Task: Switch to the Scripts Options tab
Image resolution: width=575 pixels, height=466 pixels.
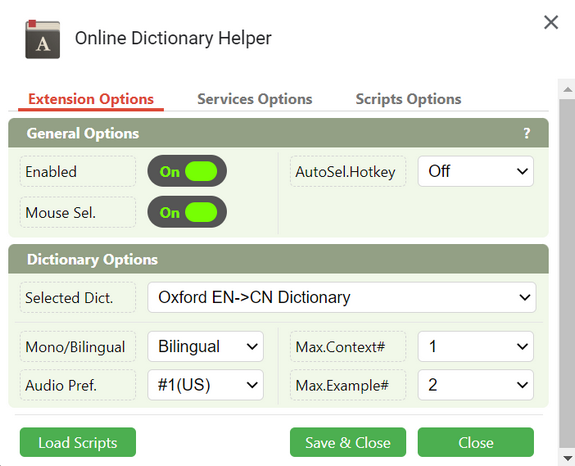Action: (x=408, y=99)
